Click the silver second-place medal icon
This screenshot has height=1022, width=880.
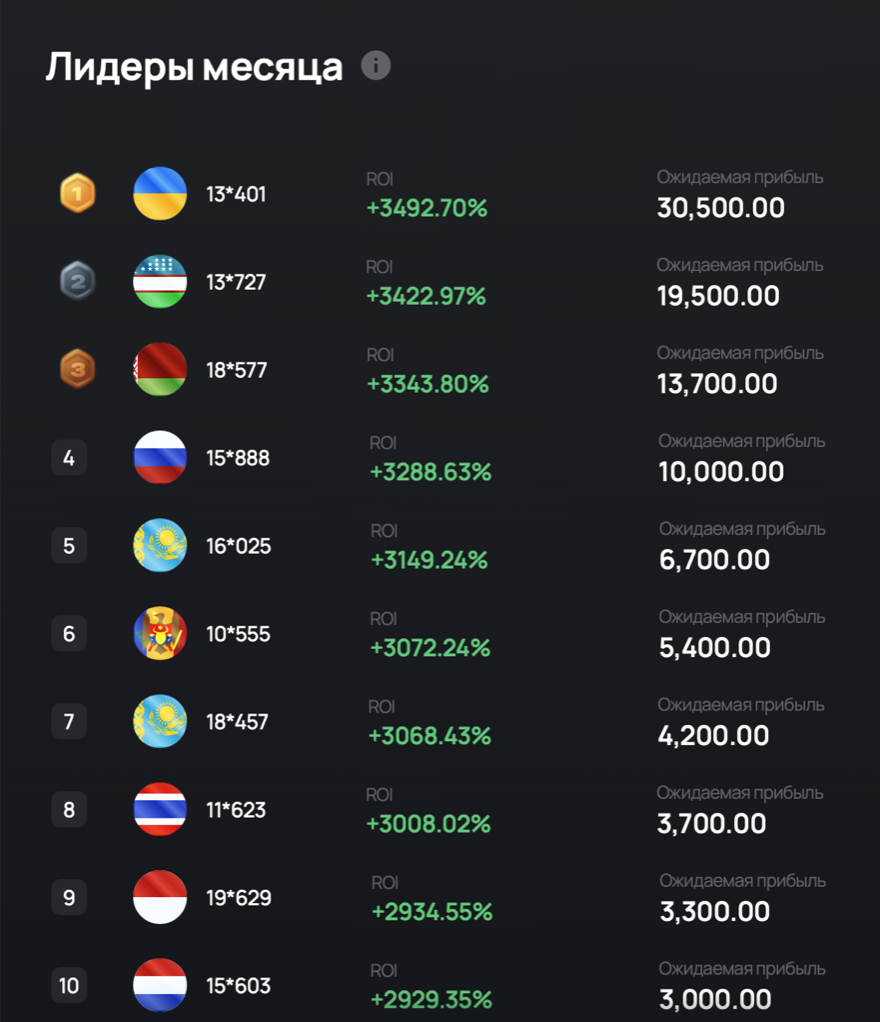[77, 281]
